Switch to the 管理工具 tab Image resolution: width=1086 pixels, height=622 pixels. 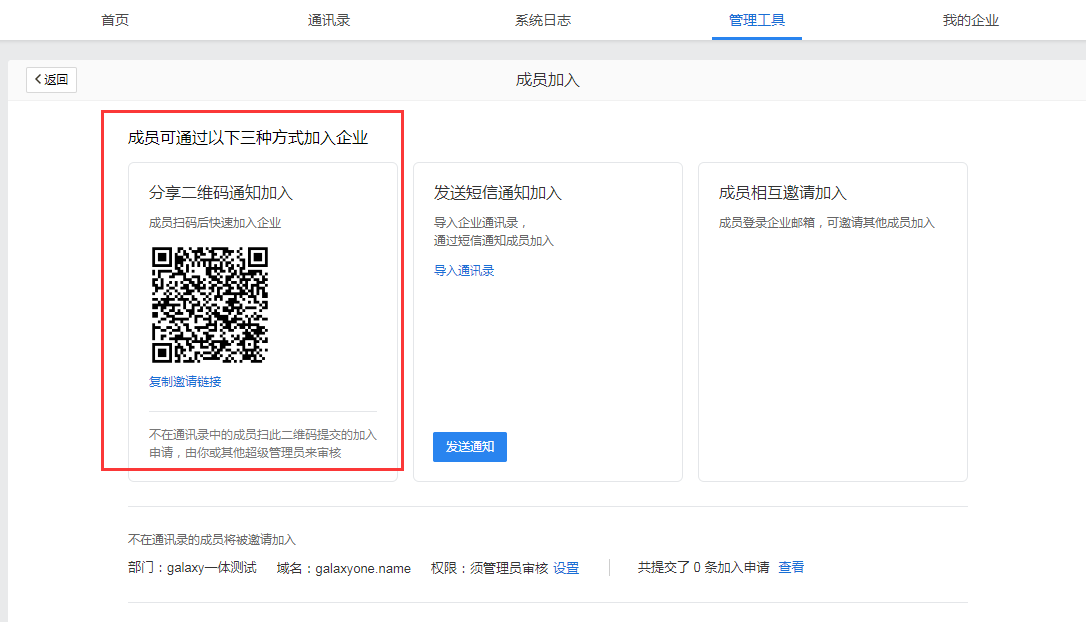(756, 19)
